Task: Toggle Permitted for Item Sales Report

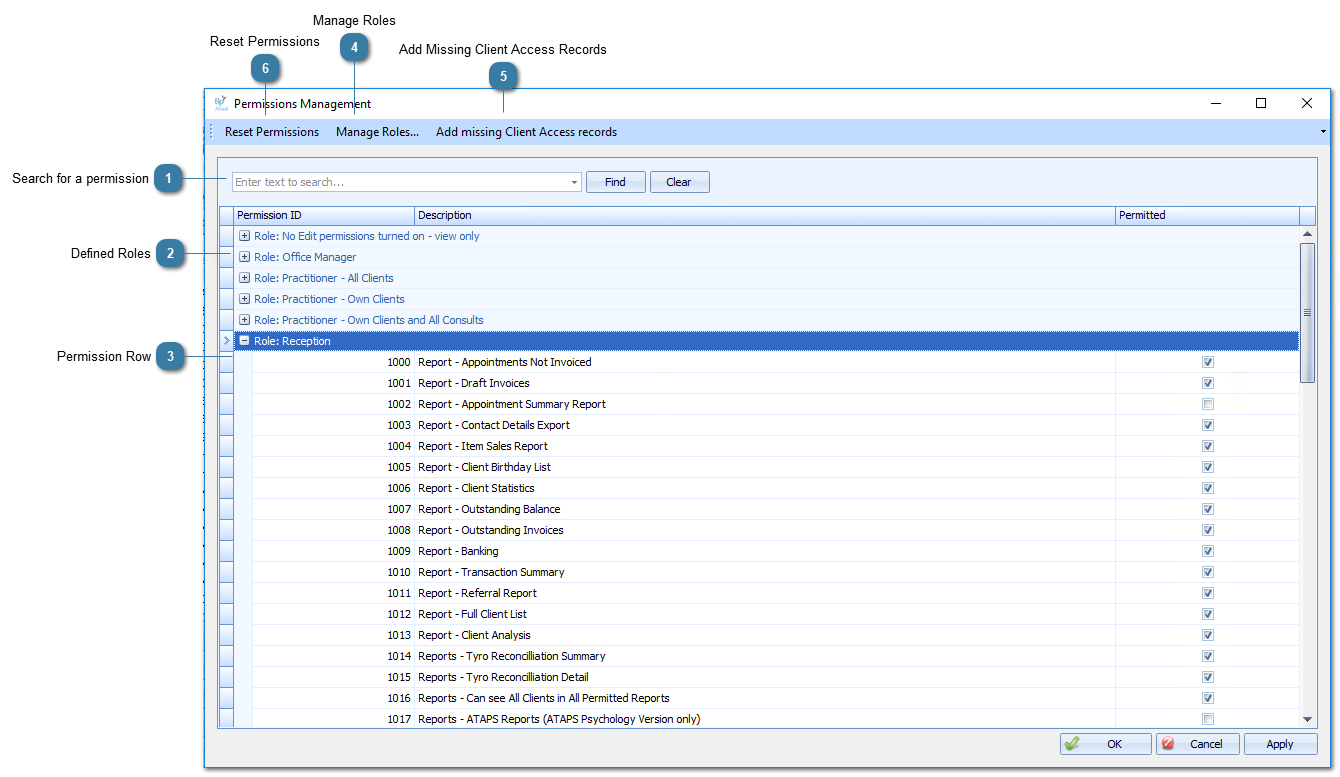Action: (1208, 446)
